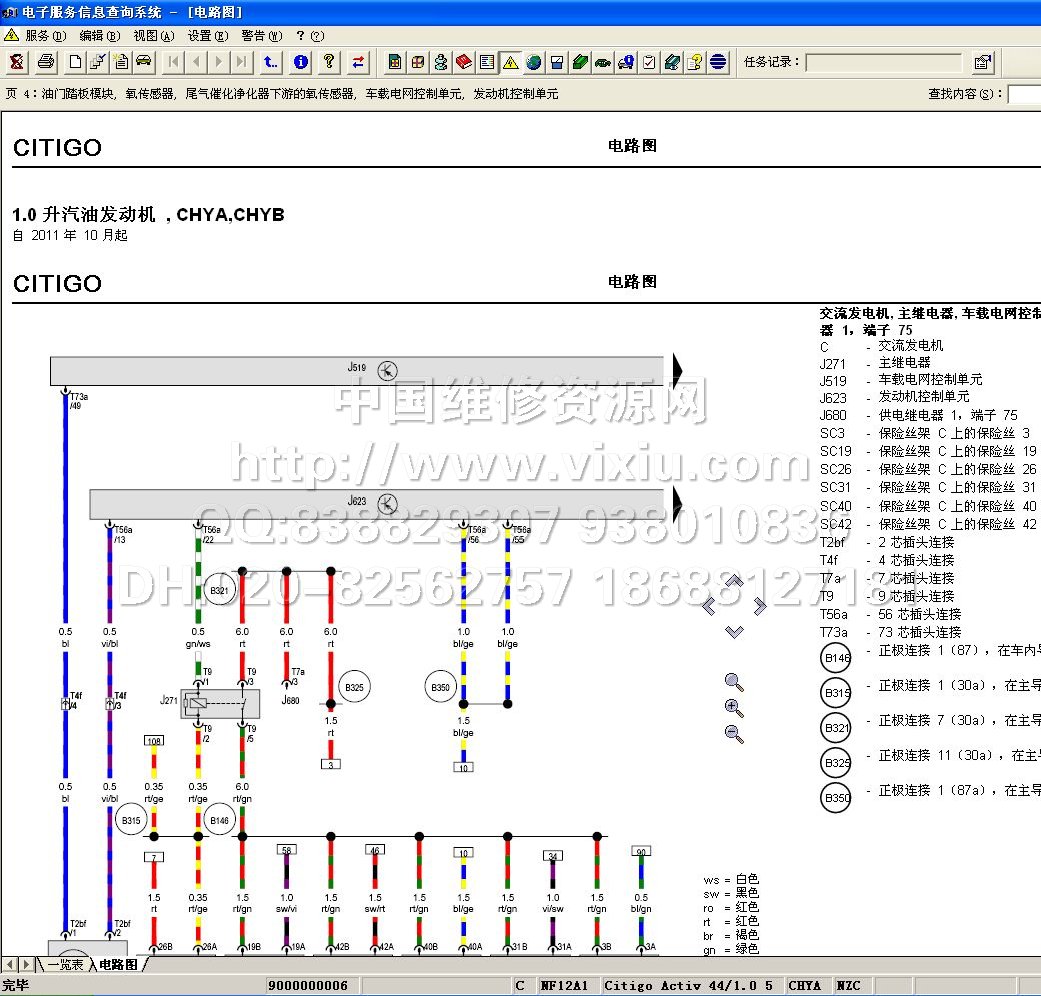This screenshot has width=1041, height=996.
Task: Click the zoom in magnifier with plus
Action: pos(734,708)
